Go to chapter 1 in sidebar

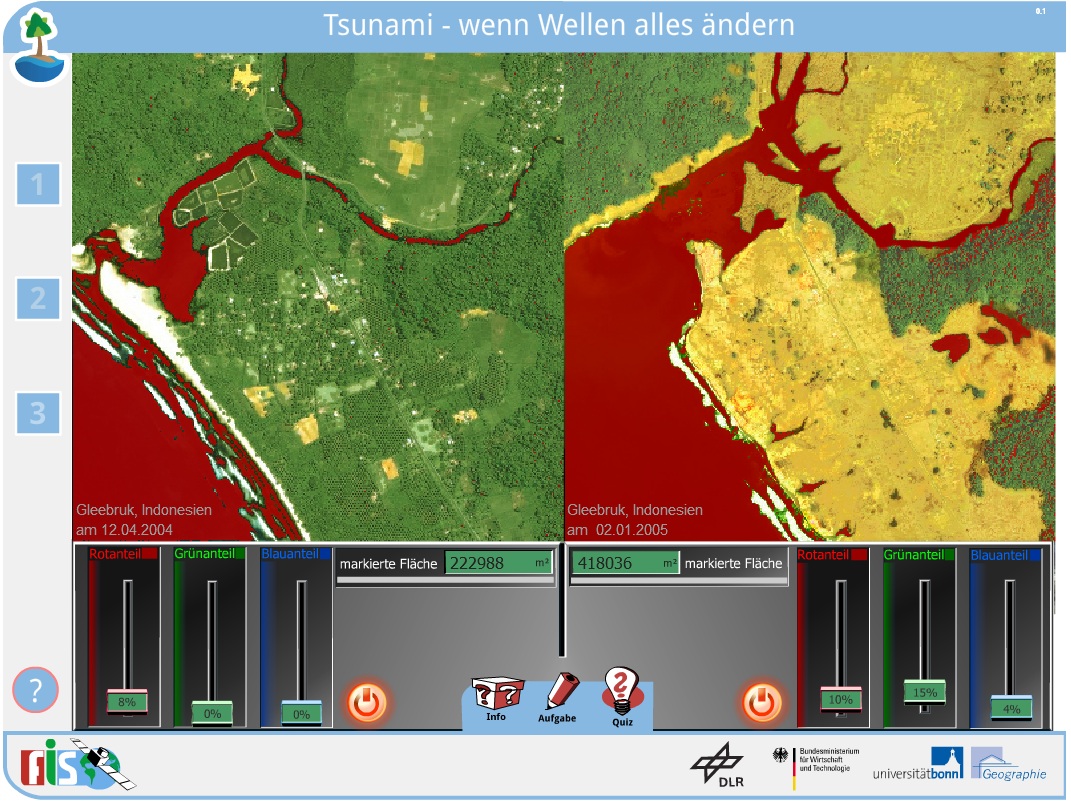point(38,185)
